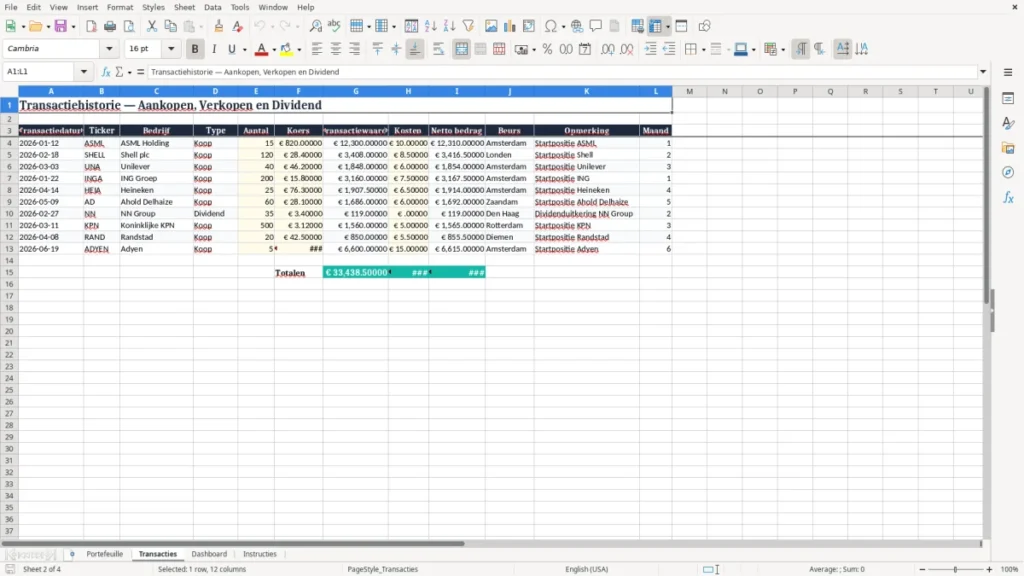This screenshot has width=1024, height=576.
Task: Sort ascending A to Z
Action: [430, 26]
